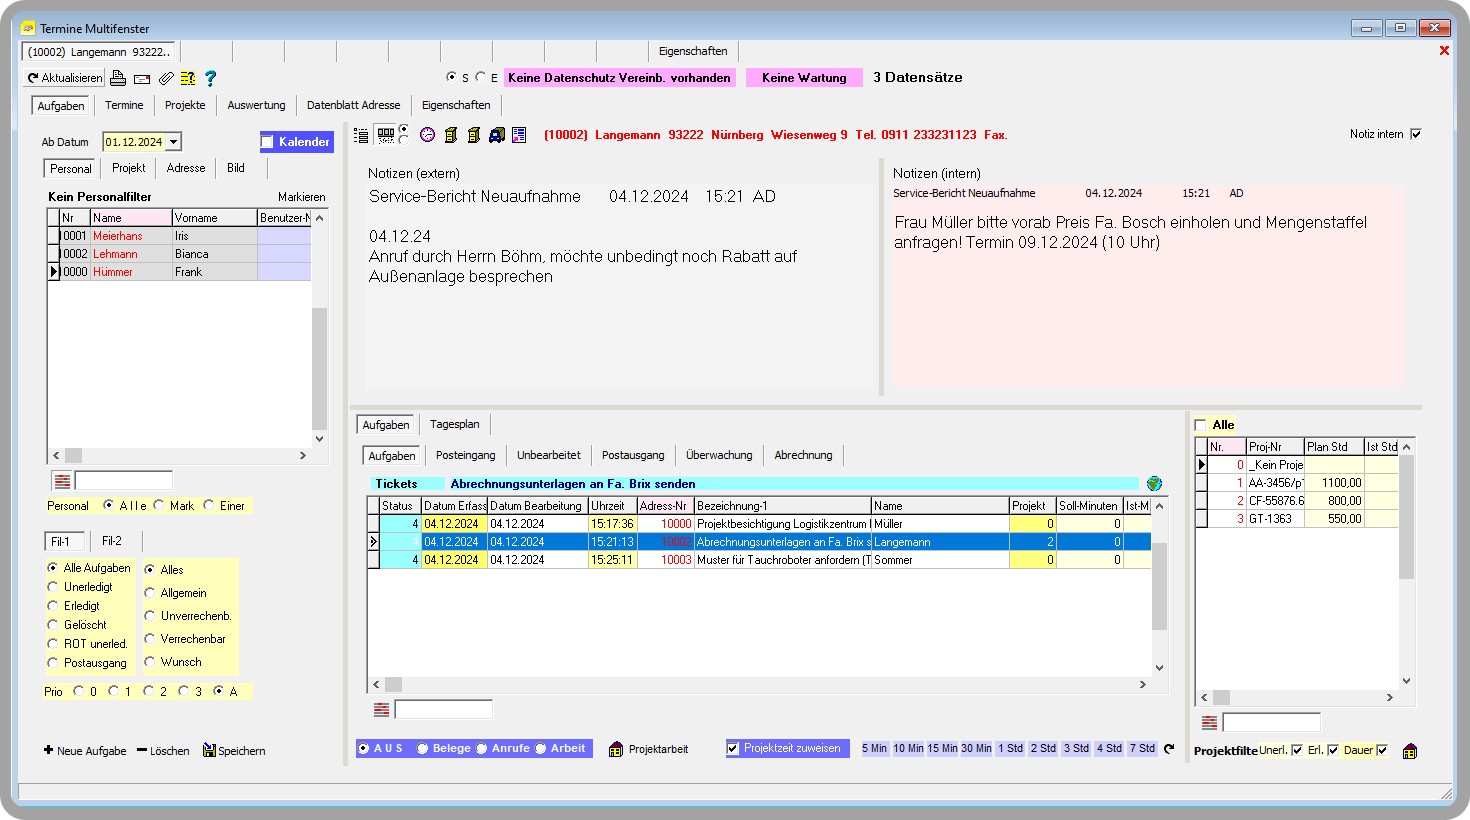Screen dimensions: 1470x820
Task: Click the printer icon in the toolbar
Action: tap(118, 78)
